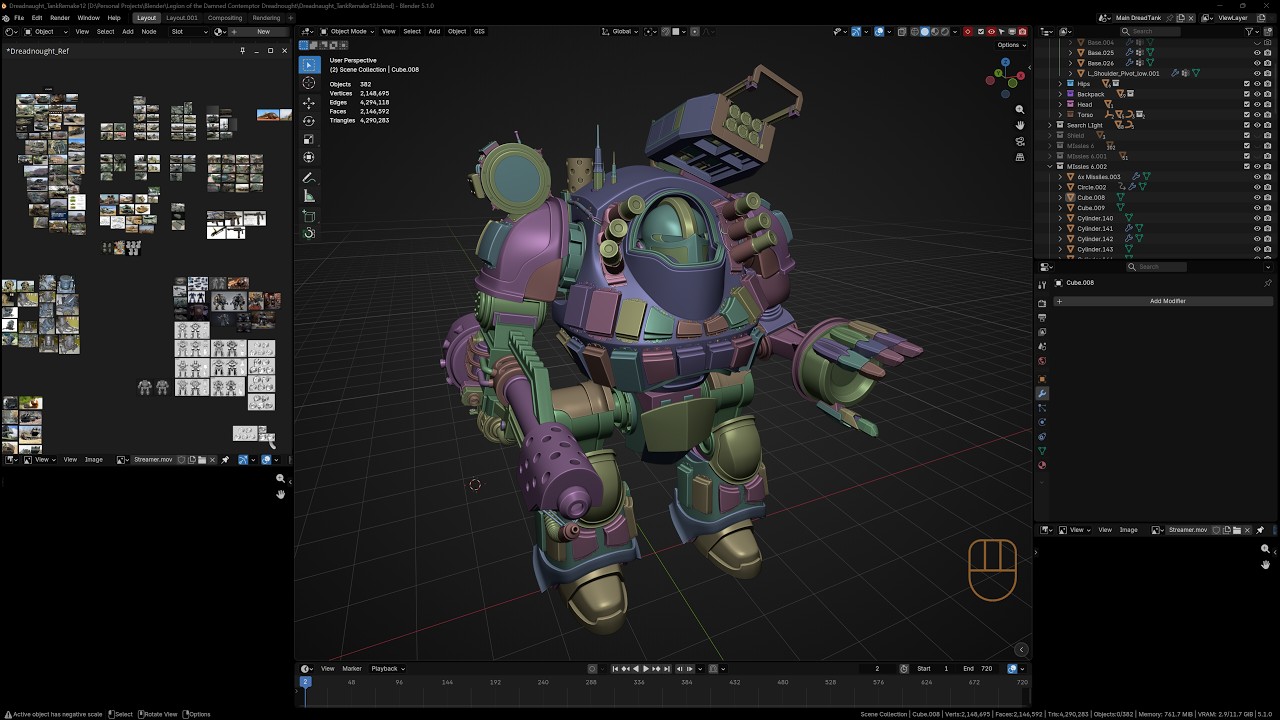This screenshot has height=720, width=1280.
Task: Toggle eye icon for Circle.002
Action: coord(1257,187)
